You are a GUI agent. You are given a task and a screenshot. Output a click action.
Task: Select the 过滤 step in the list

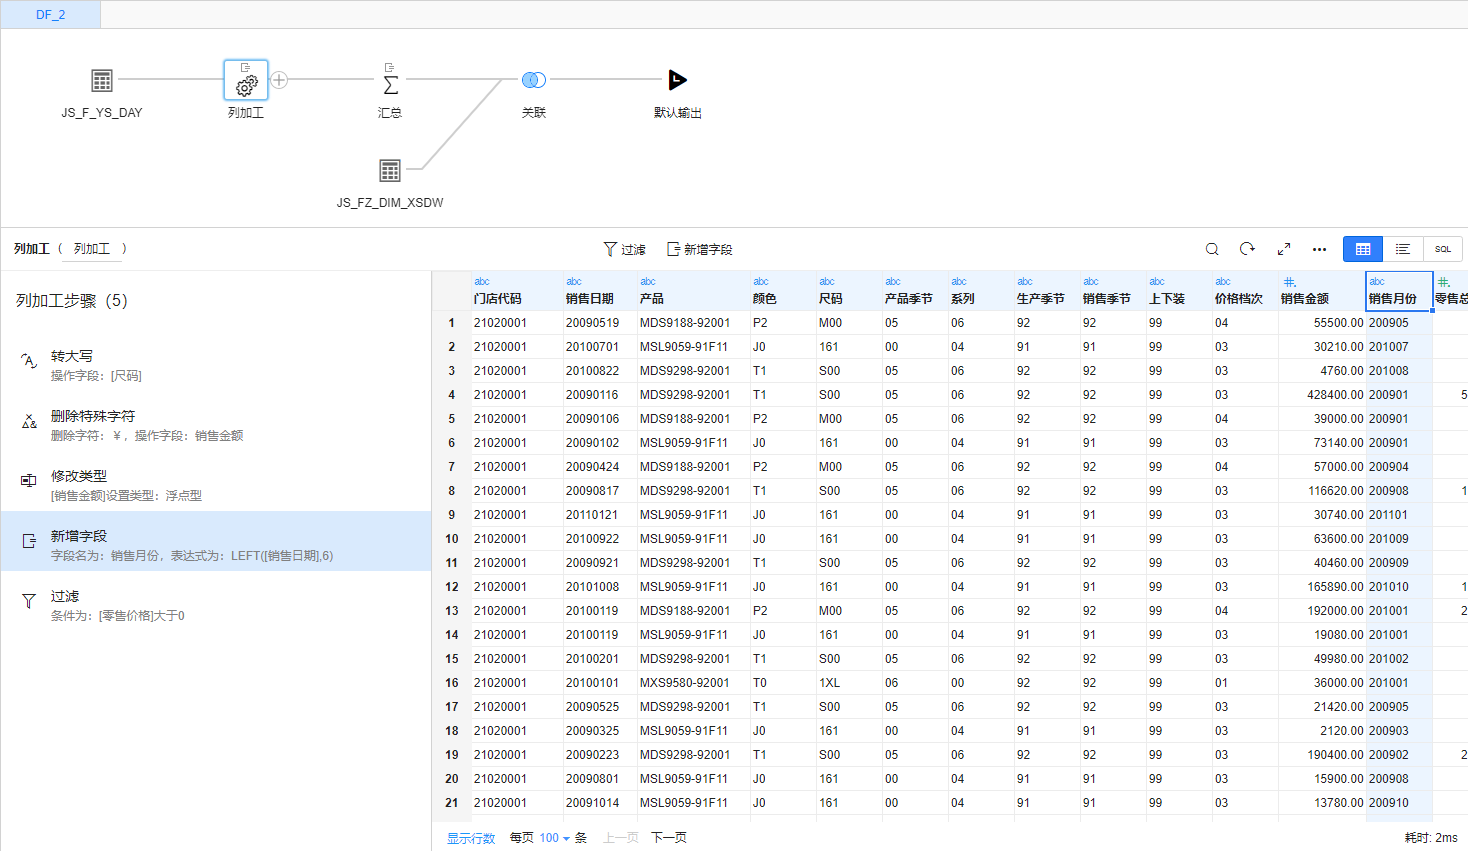(216, 605)
